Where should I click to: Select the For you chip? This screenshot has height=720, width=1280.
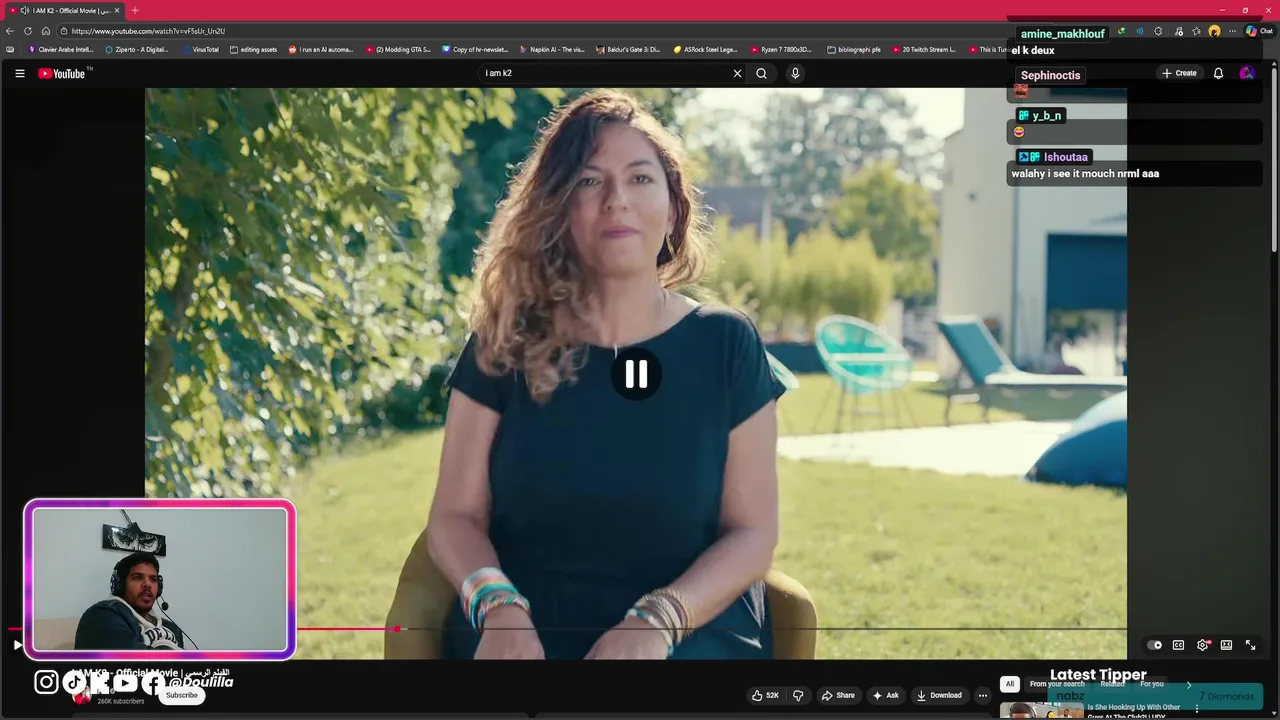pyautogui.click(x=1152, y=684)
